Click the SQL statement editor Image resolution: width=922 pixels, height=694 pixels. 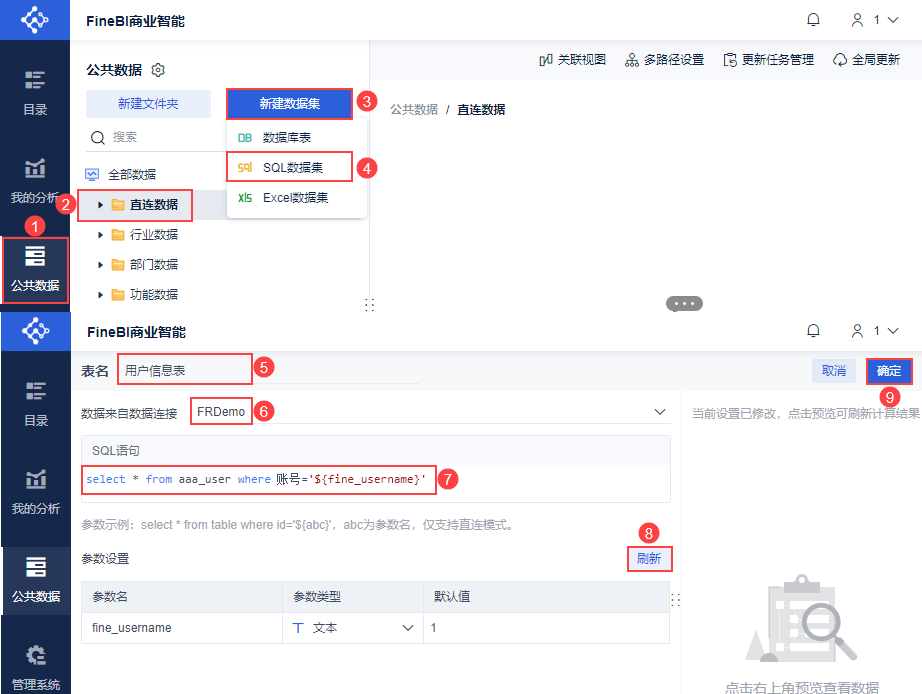pyautogui.click(x=376, y=483)
